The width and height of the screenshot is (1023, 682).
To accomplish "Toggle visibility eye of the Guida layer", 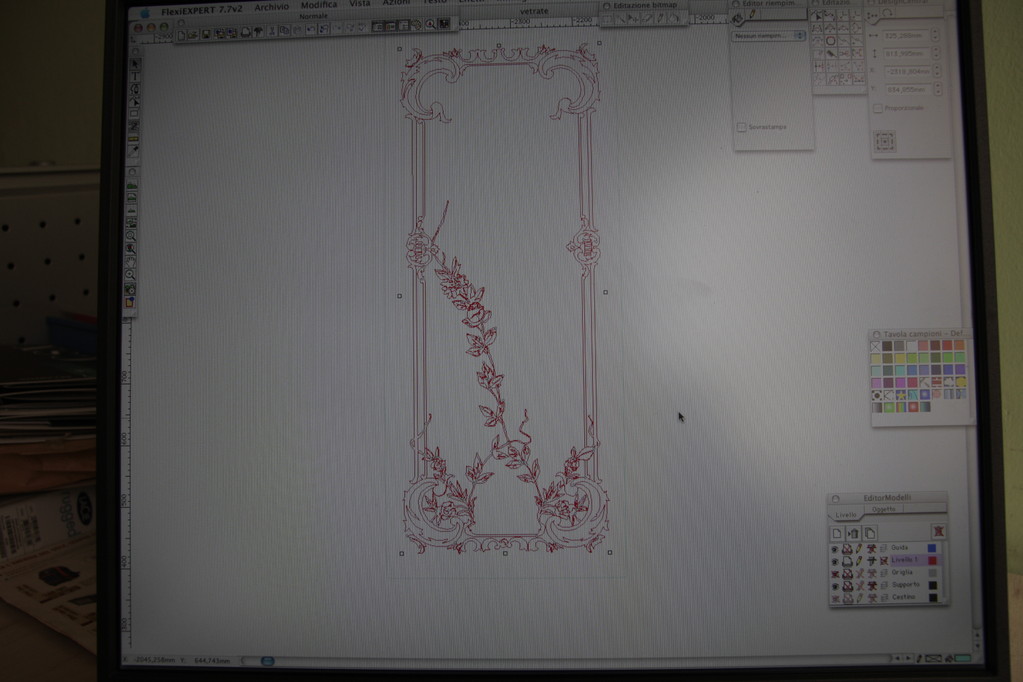I will 834,550.
